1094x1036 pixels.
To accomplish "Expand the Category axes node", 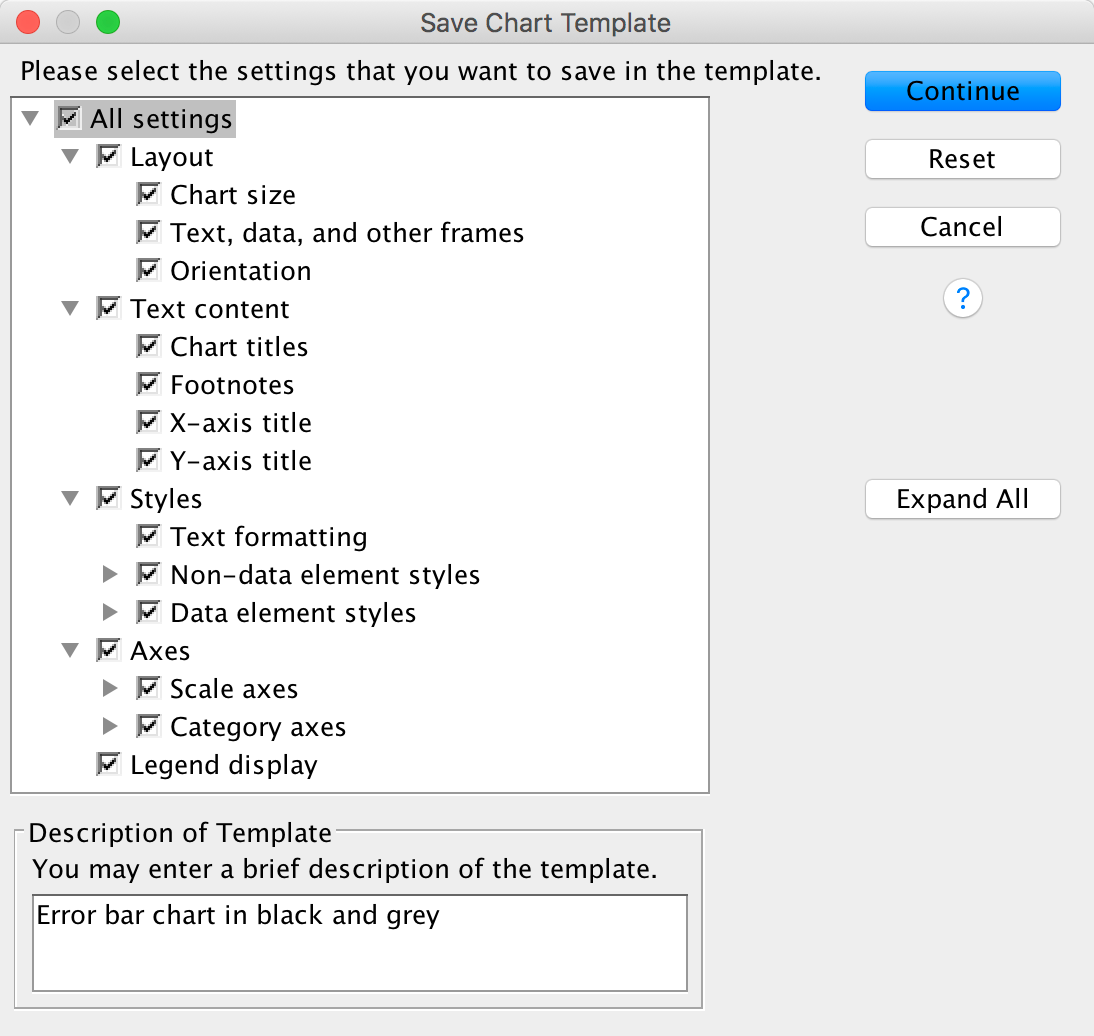I will point(110,727).
